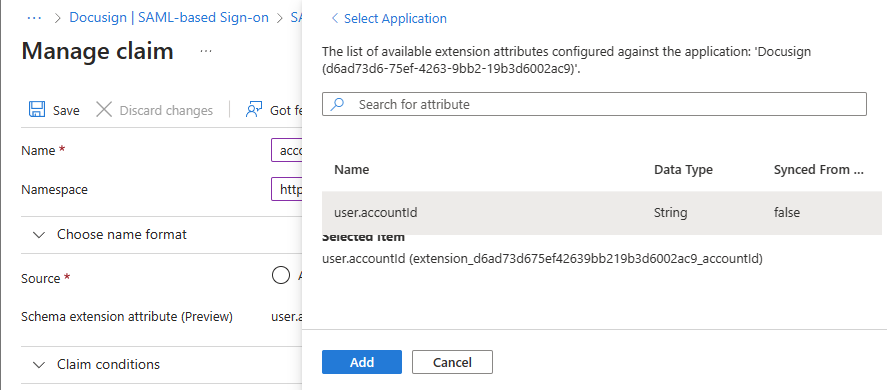
Task: Open Docusign SAML-based Sign-on breadcrumb
Action: click(x=169, y=18)
